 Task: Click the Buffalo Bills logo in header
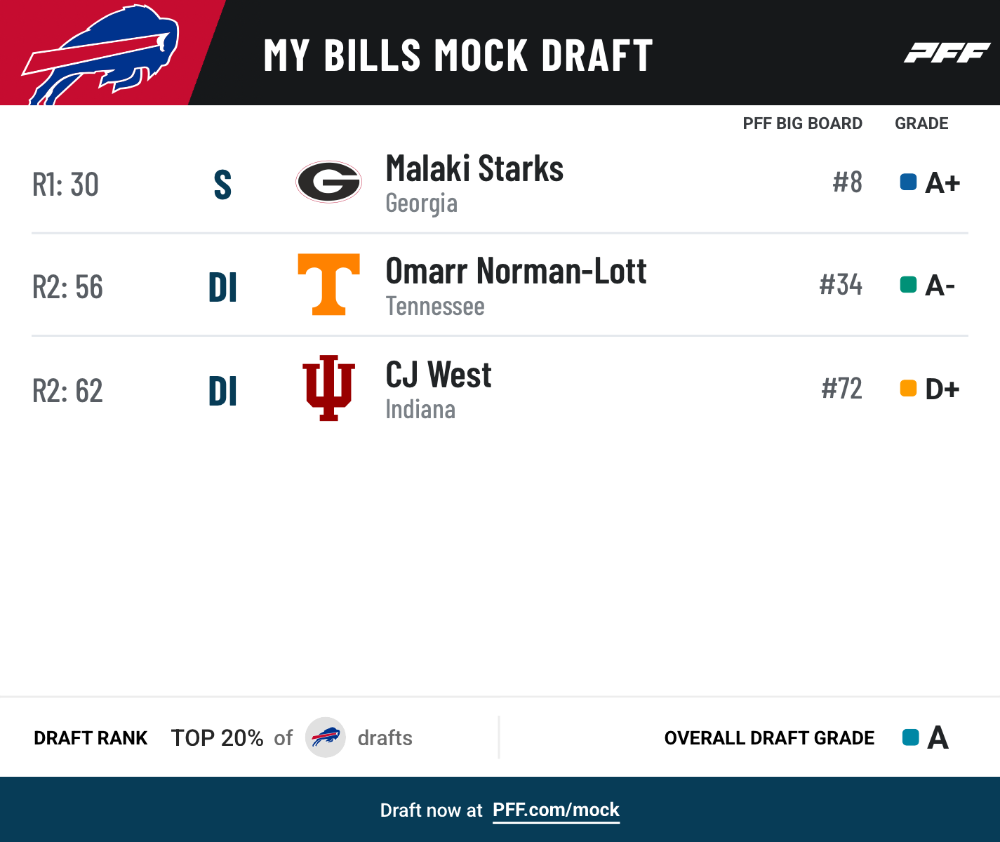coord(101,54)
